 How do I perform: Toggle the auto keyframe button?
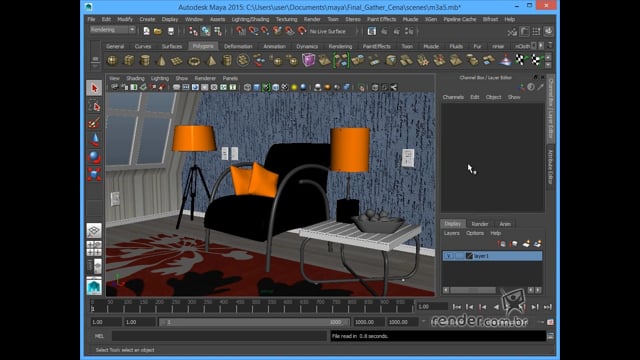550,322
